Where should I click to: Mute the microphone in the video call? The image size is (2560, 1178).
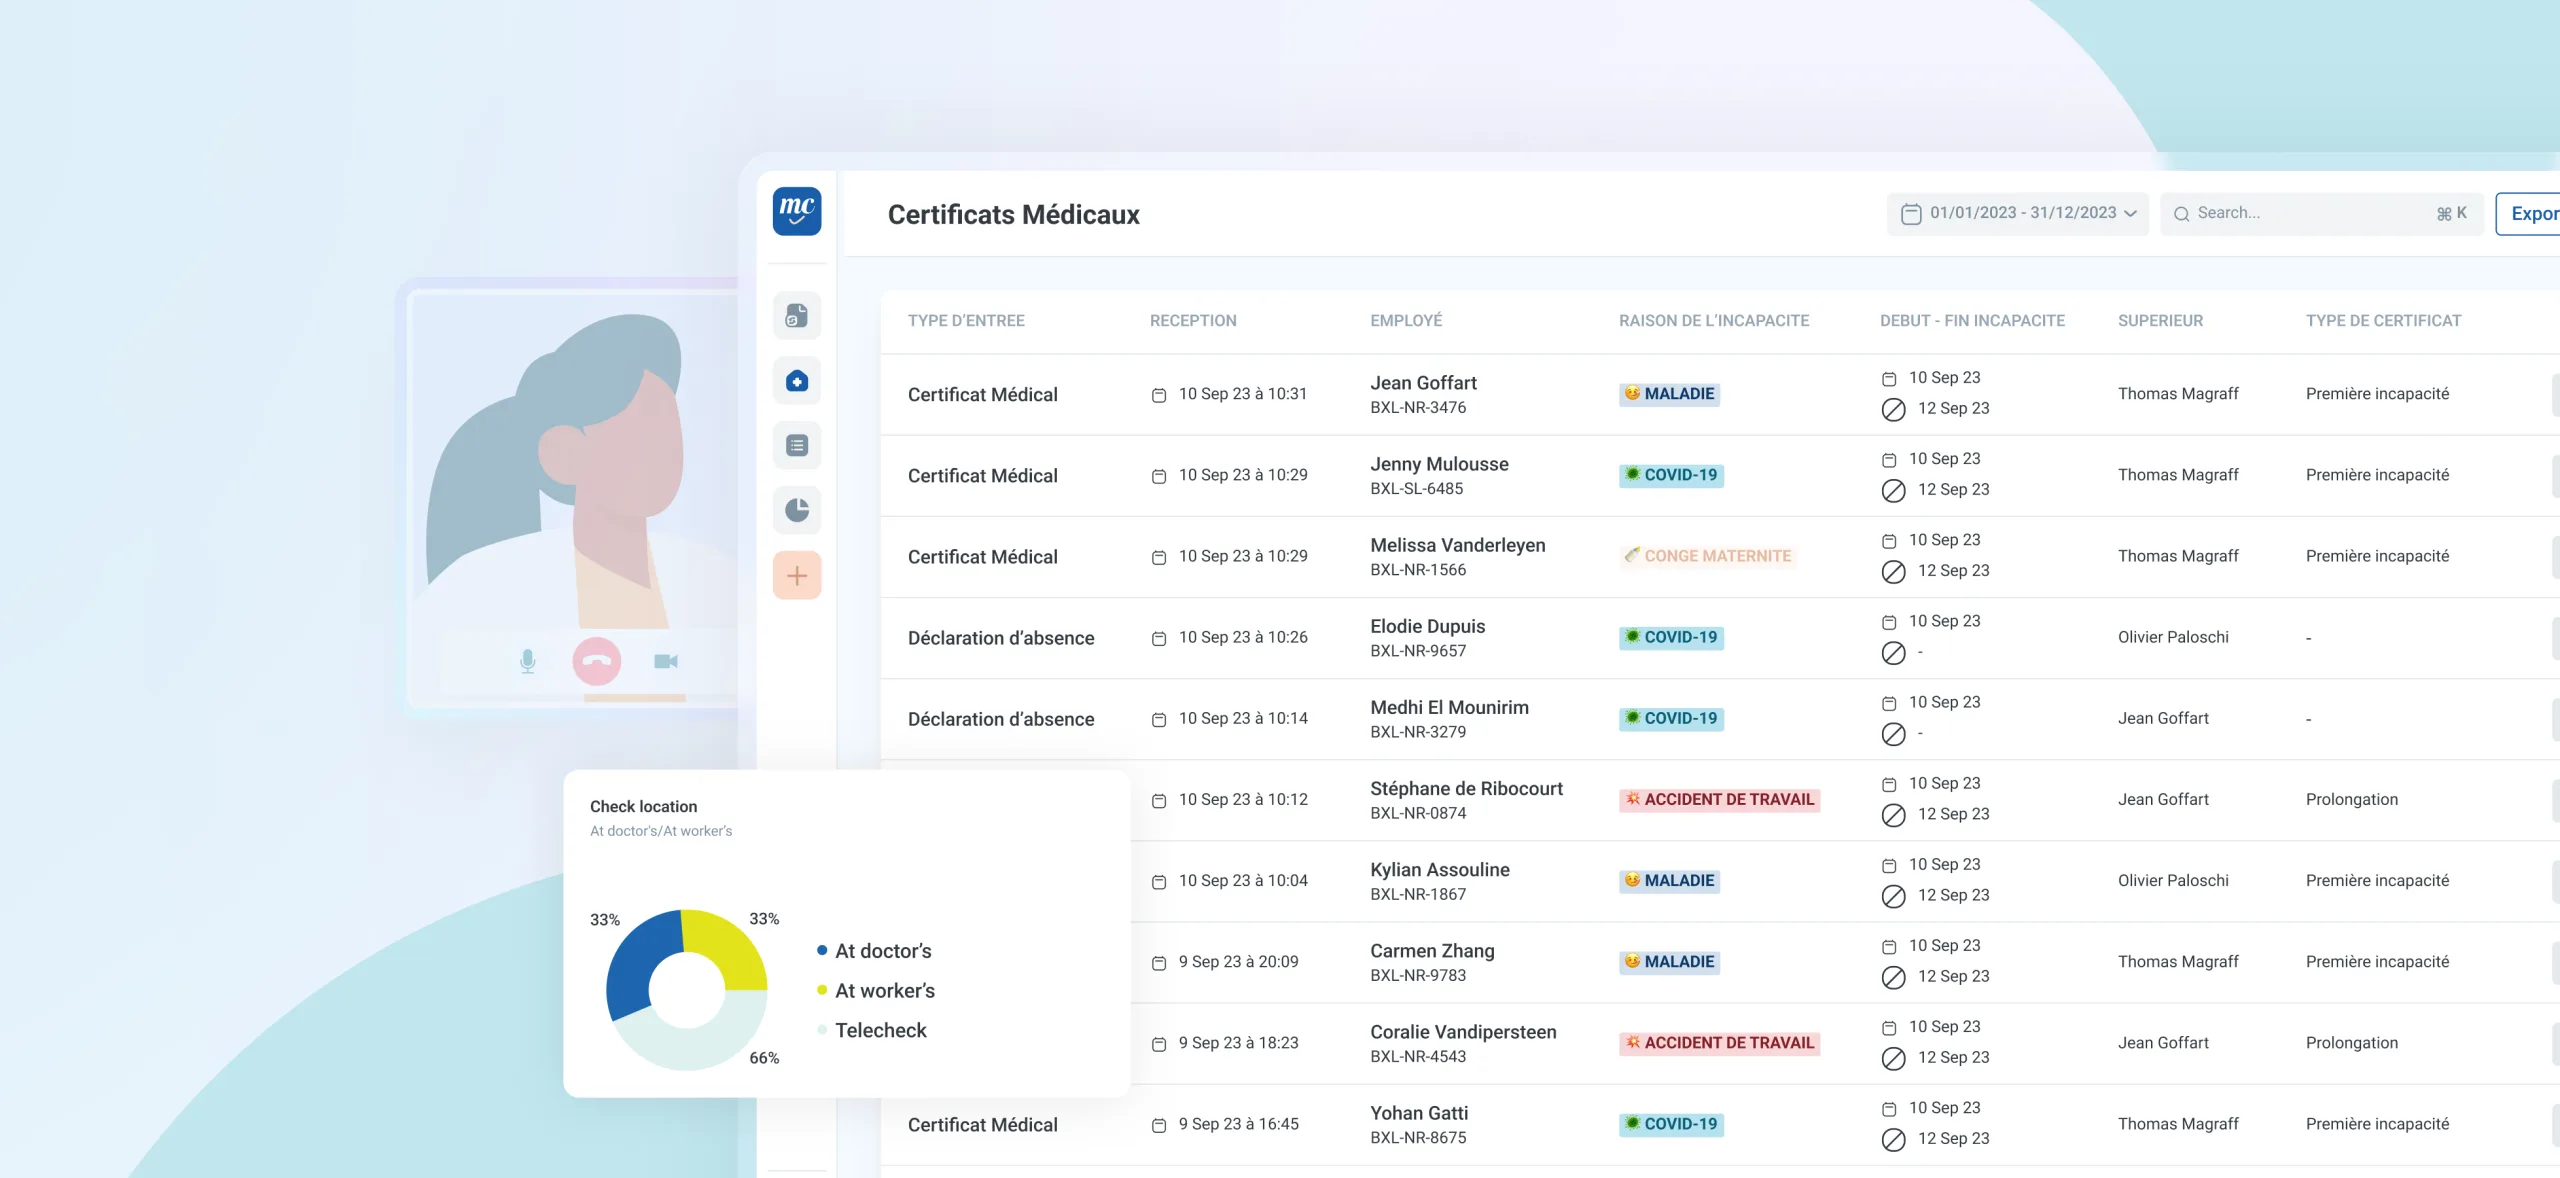coord(528,661)
